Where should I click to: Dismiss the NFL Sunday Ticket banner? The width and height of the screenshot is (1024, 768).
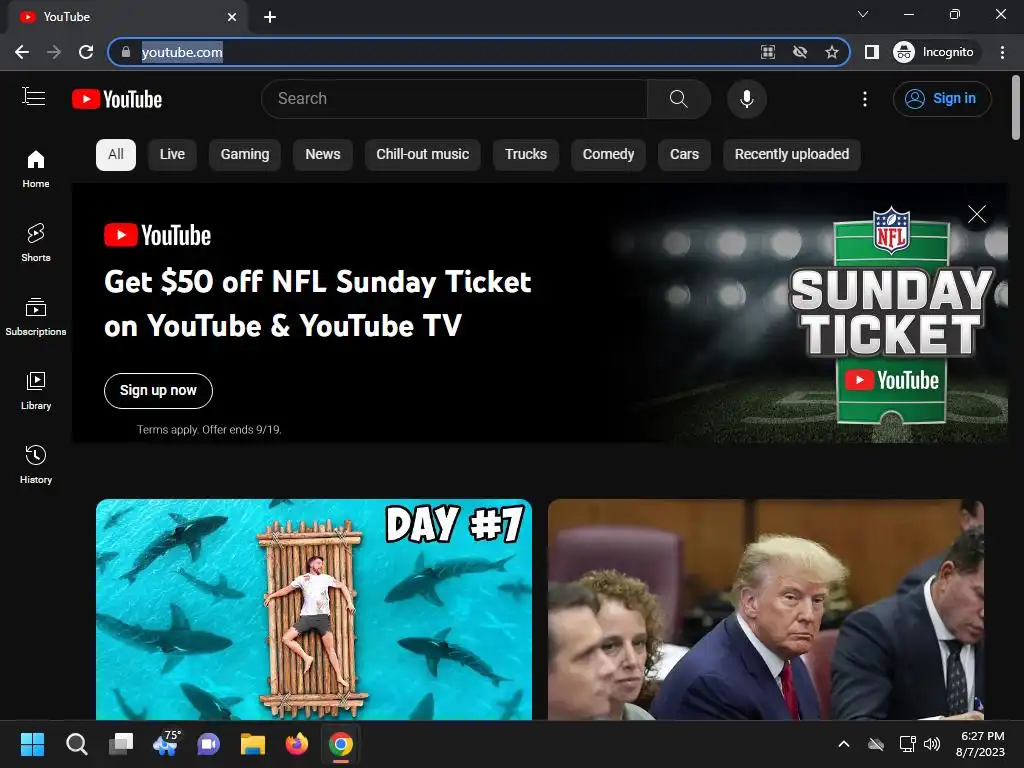click(x=977, y=214)
